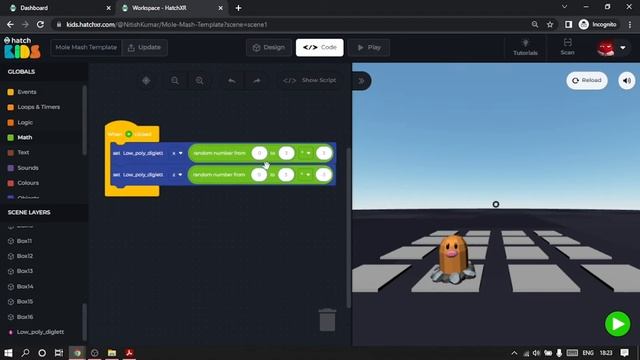Zoom in on the code workspace
Screen dimensions: 640x360
pyautogui.click(x=199, y=81)
